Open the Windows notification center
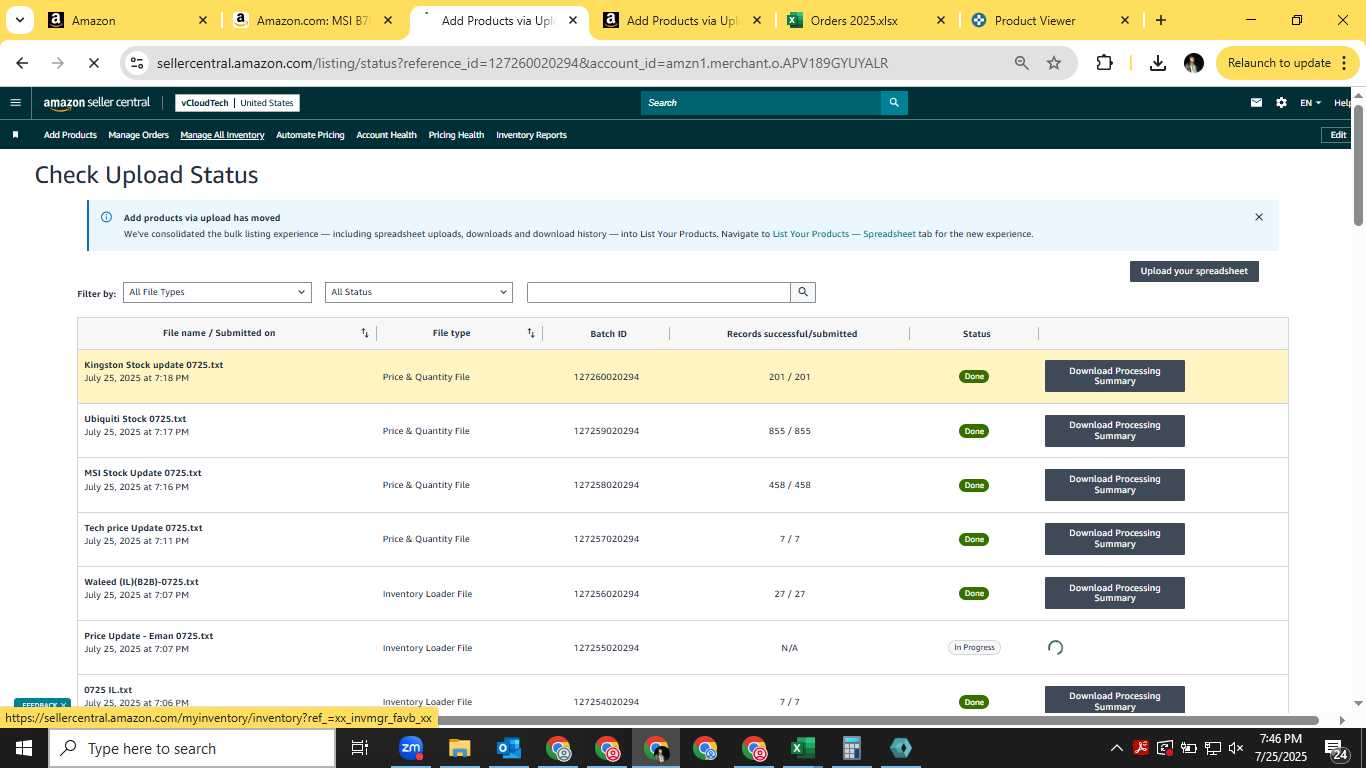The image size is (1366, 768). 1334,748
